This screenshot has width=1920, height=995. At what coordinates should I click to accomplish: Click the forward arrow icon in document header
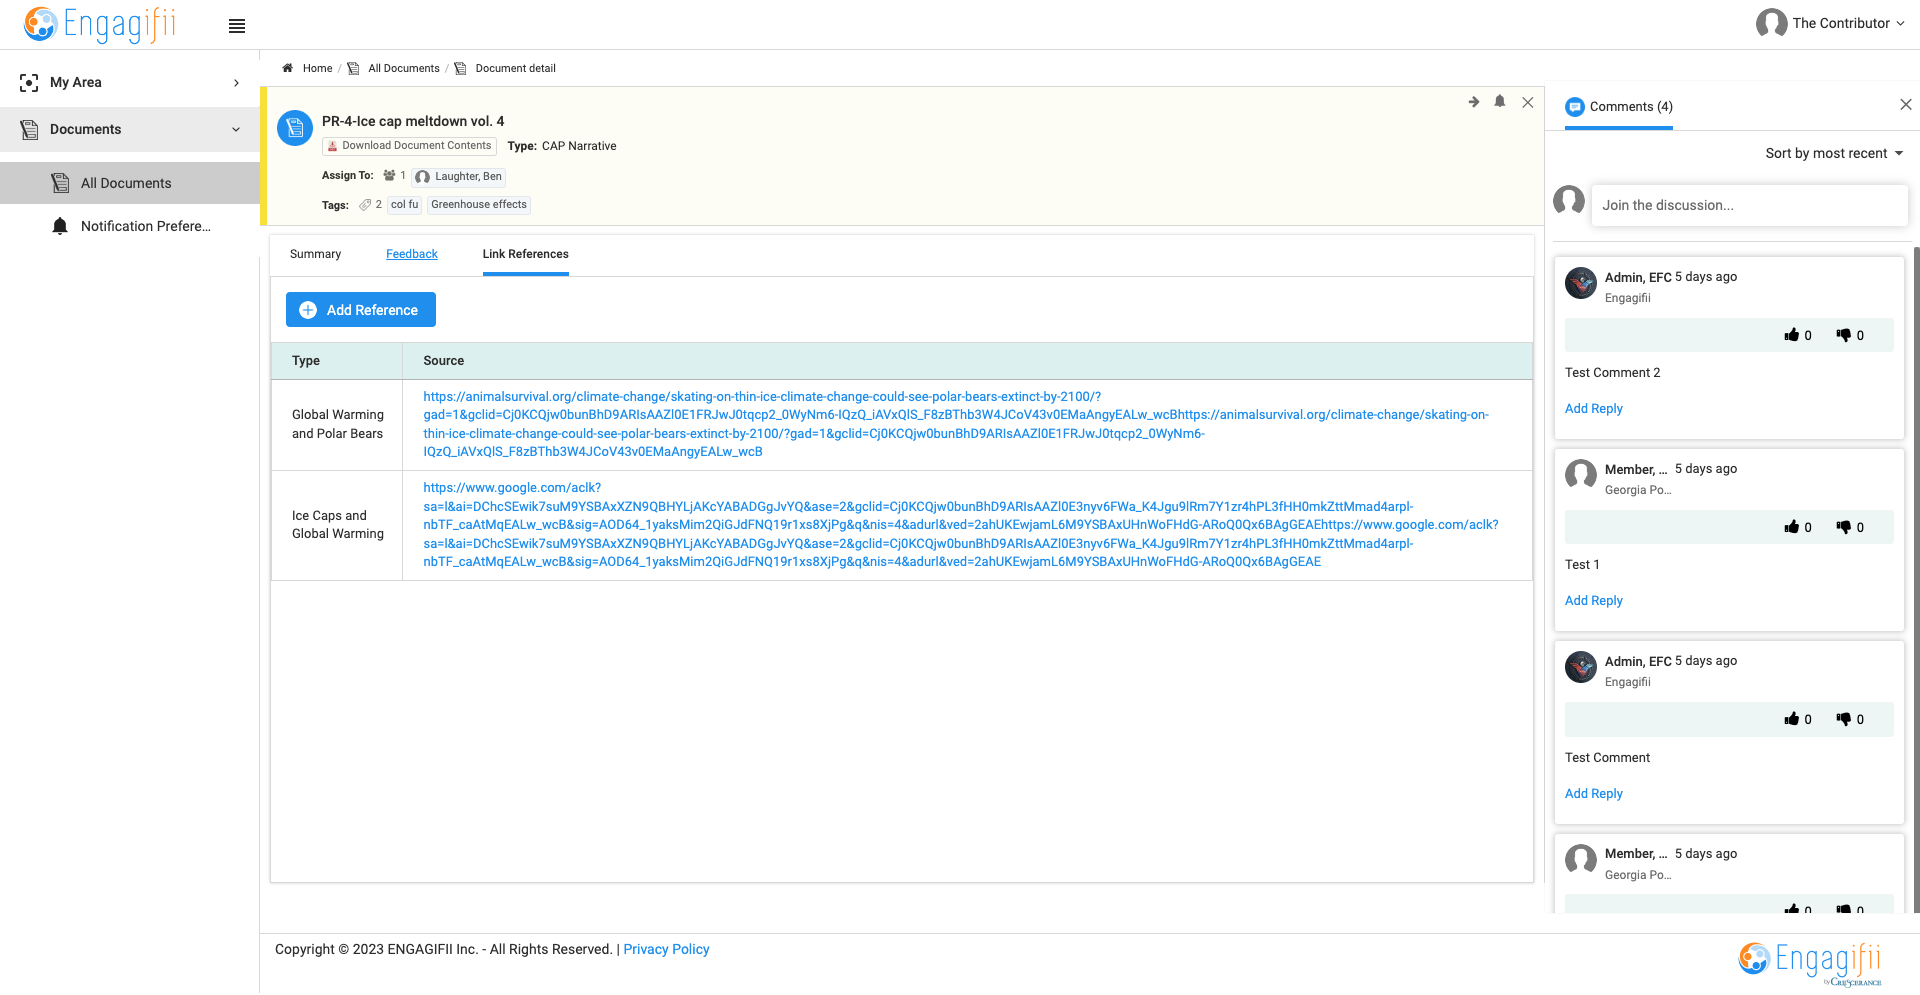coord(1474,102)
